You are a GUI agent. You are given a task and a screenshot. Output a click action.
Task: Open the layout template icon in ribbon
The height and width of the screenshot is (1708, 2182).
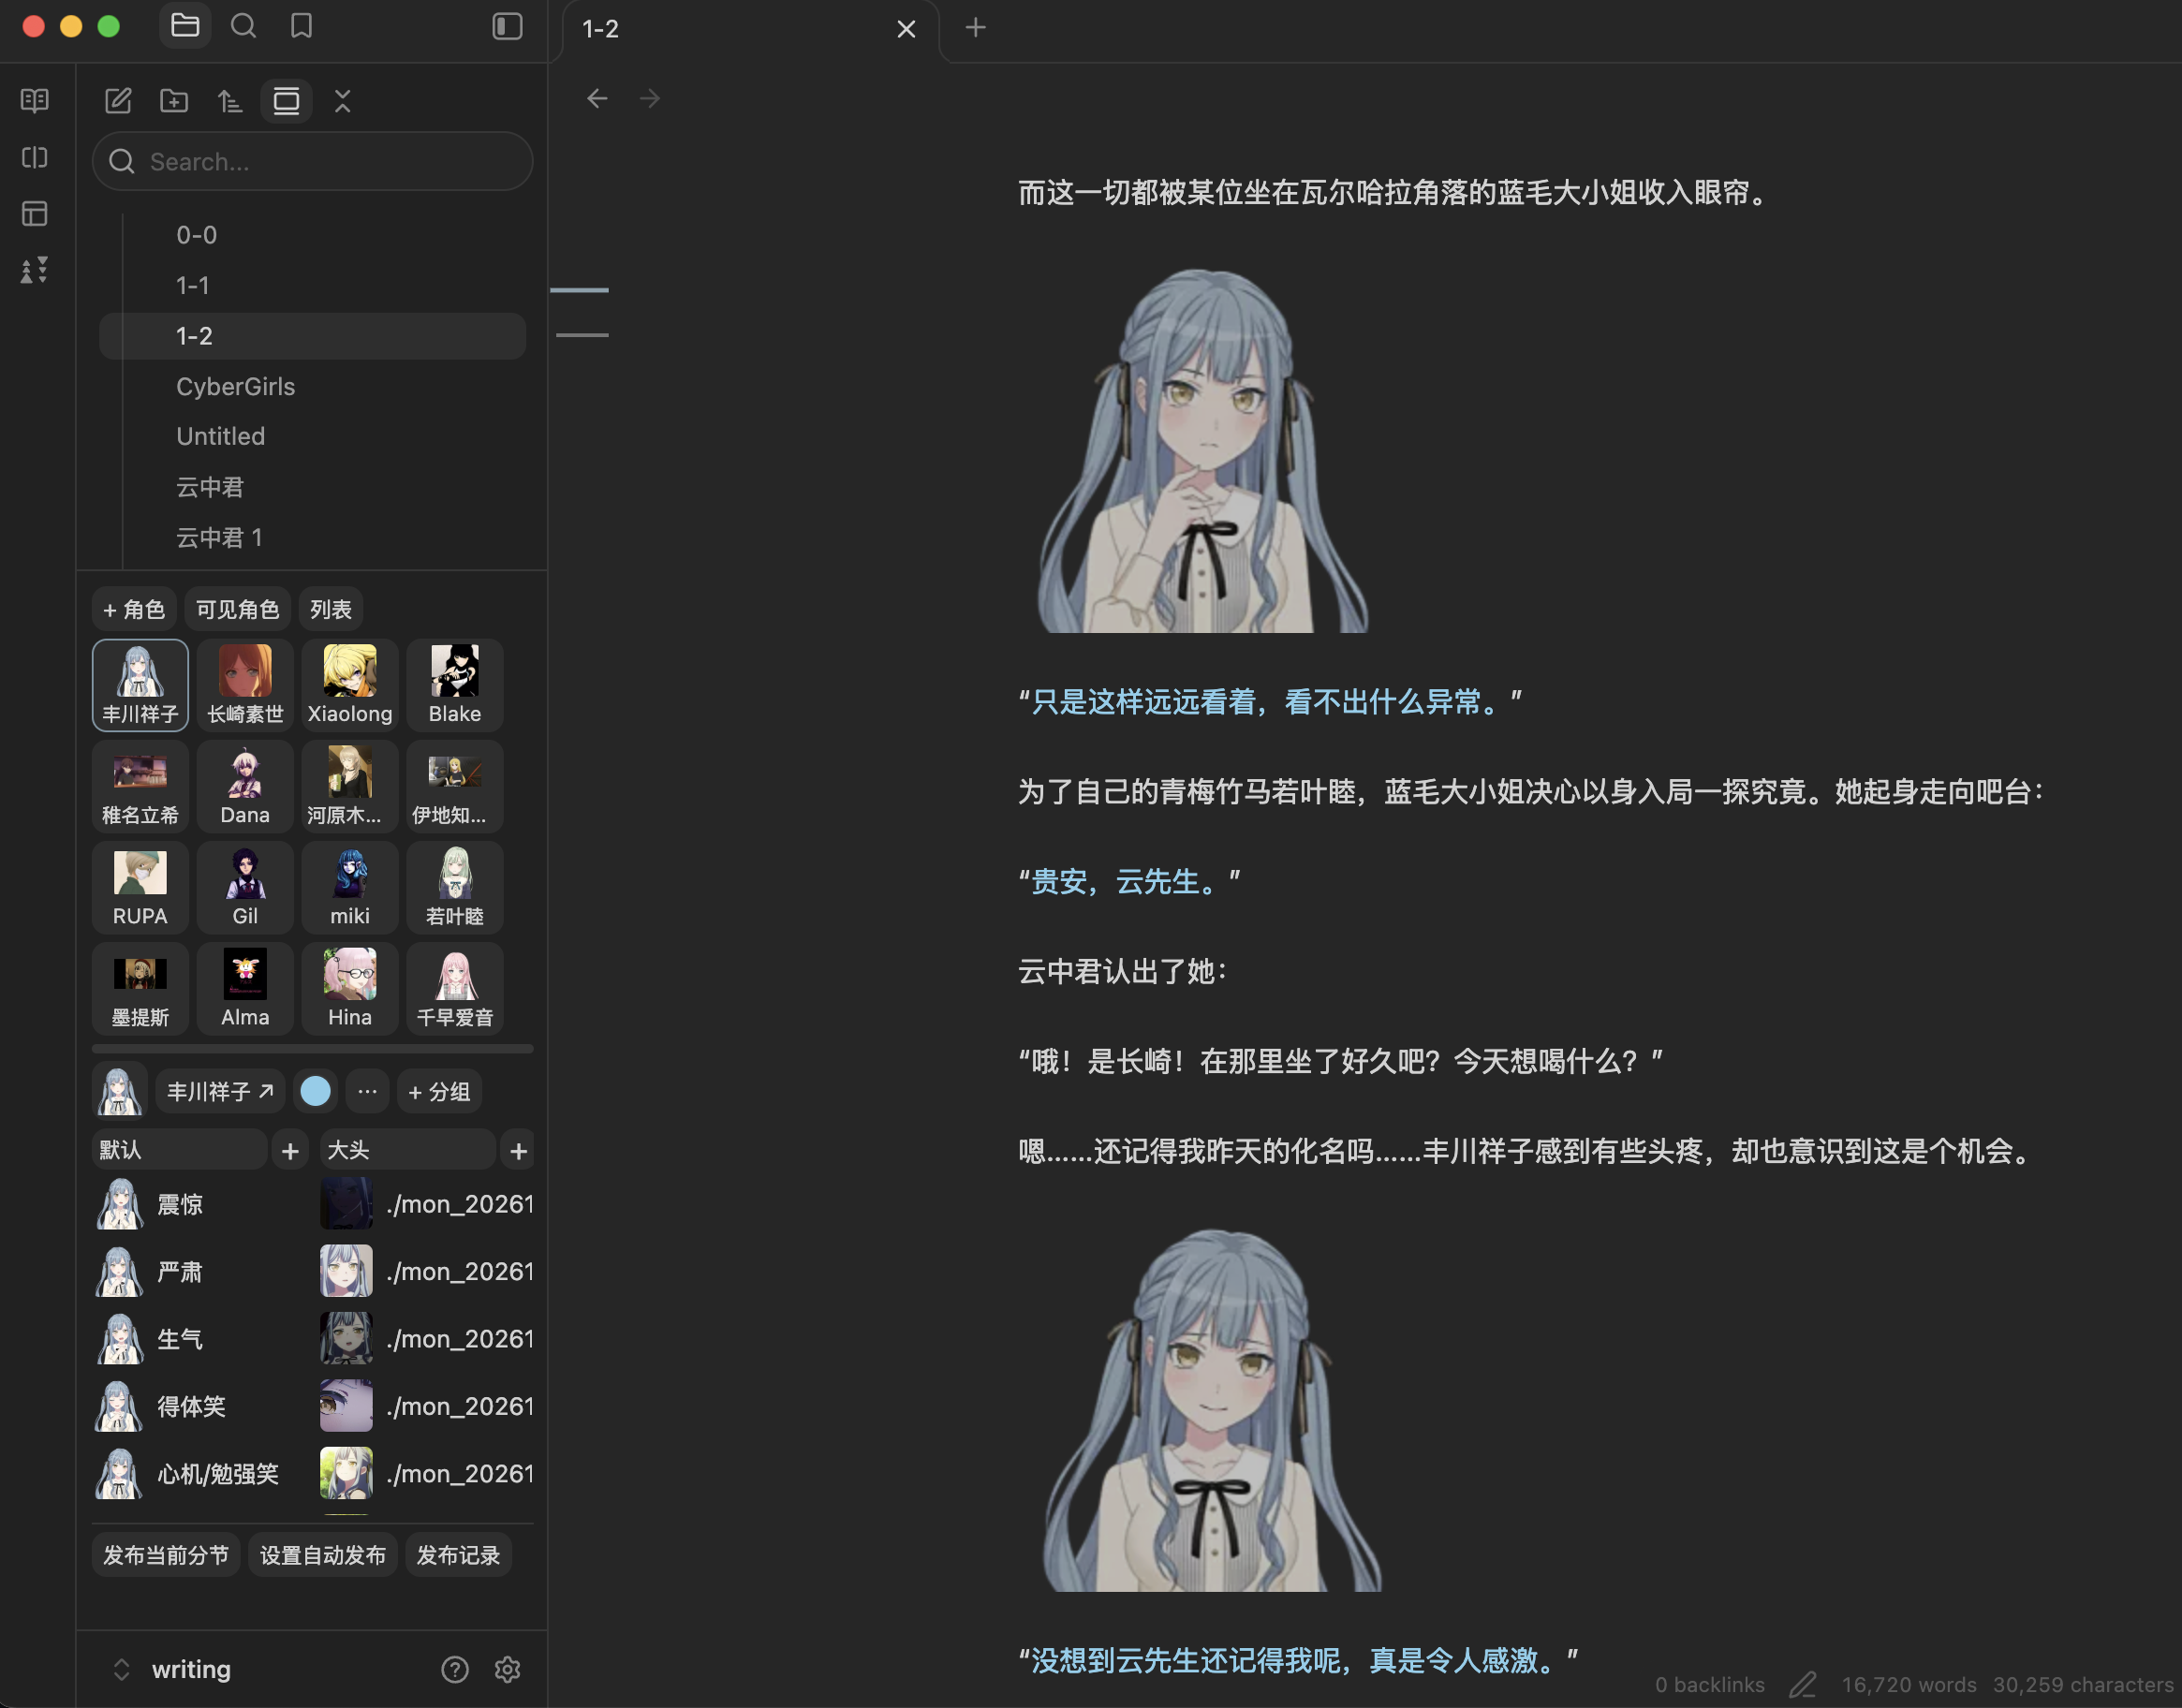coord(35,213)
